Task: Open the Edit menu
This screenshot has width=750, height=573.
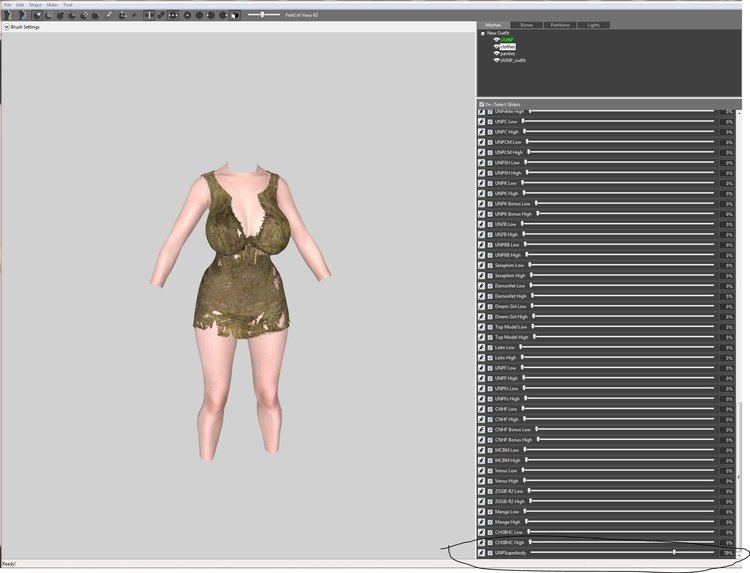Action: tap(20, 5)
